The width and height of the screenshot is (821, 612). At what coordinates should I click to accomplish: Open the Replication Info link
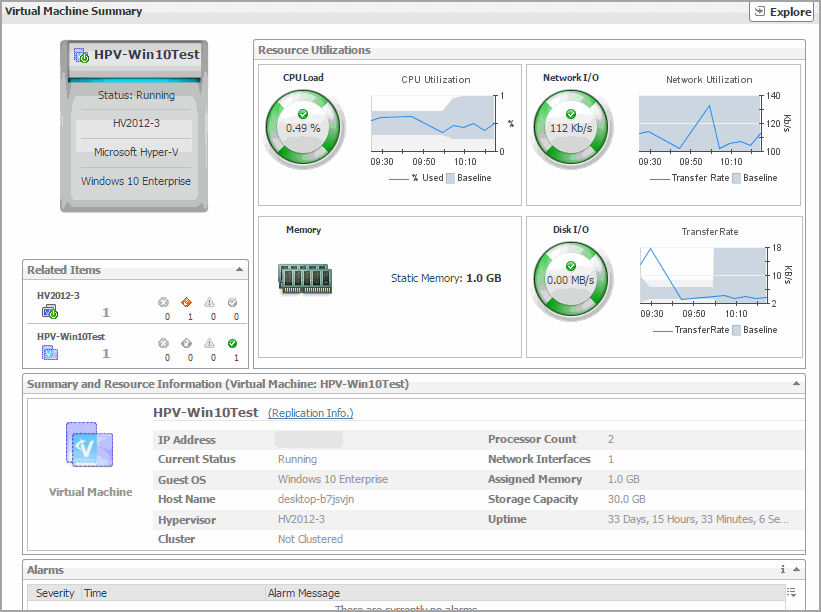click(310, 413)
